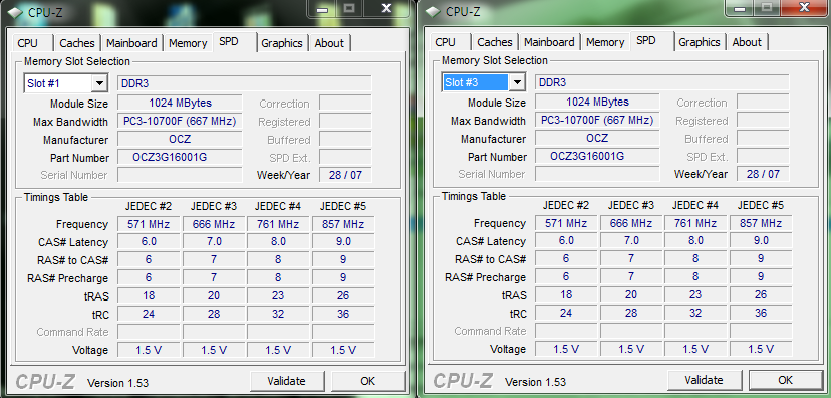Expand the Slot #3 dropdown arrow
Screen dimensions: 831x398
(517, 82)
